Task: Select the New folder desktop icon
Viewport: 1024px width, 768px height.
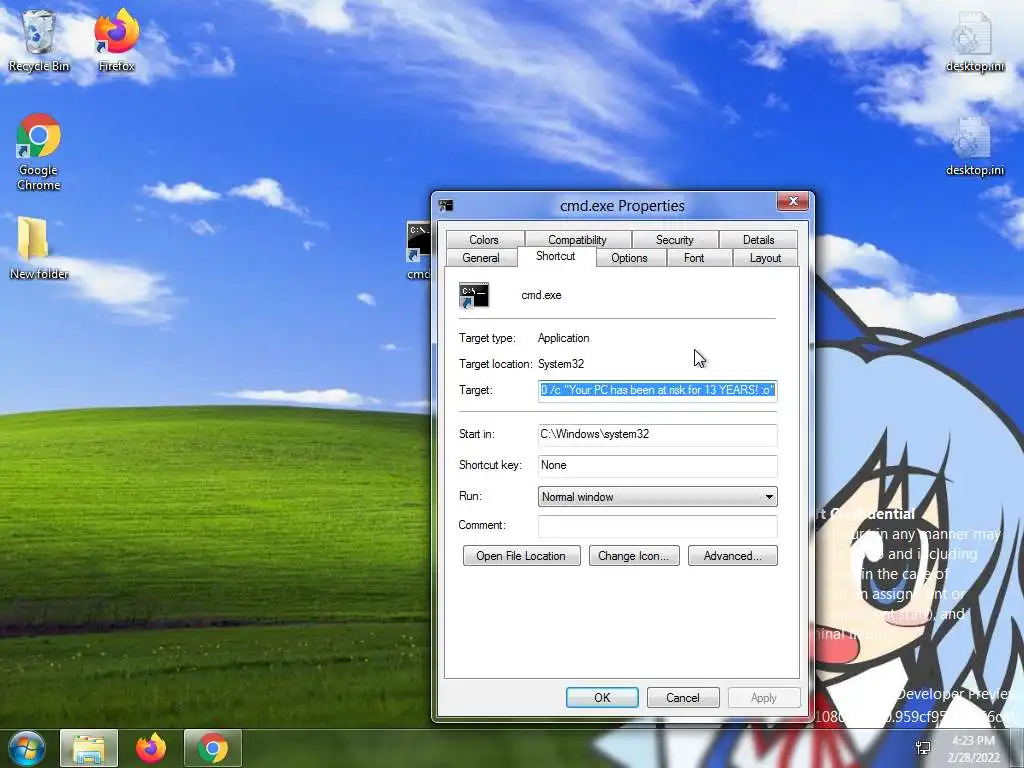Action: tap(39, 248)
